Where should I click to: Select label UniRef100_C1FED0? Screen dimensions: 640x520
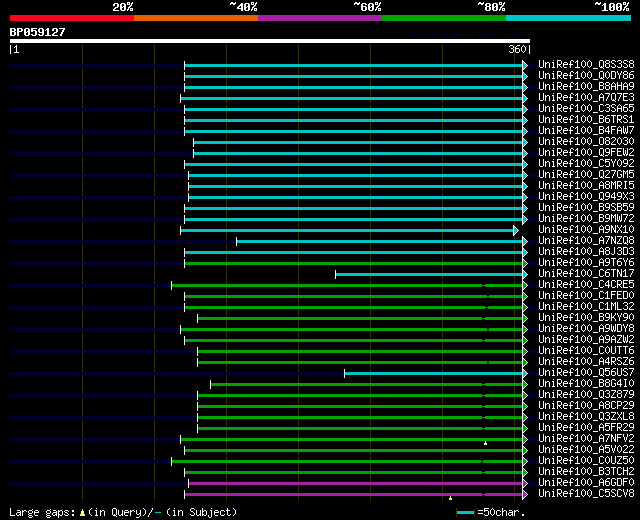coord(586,296)
